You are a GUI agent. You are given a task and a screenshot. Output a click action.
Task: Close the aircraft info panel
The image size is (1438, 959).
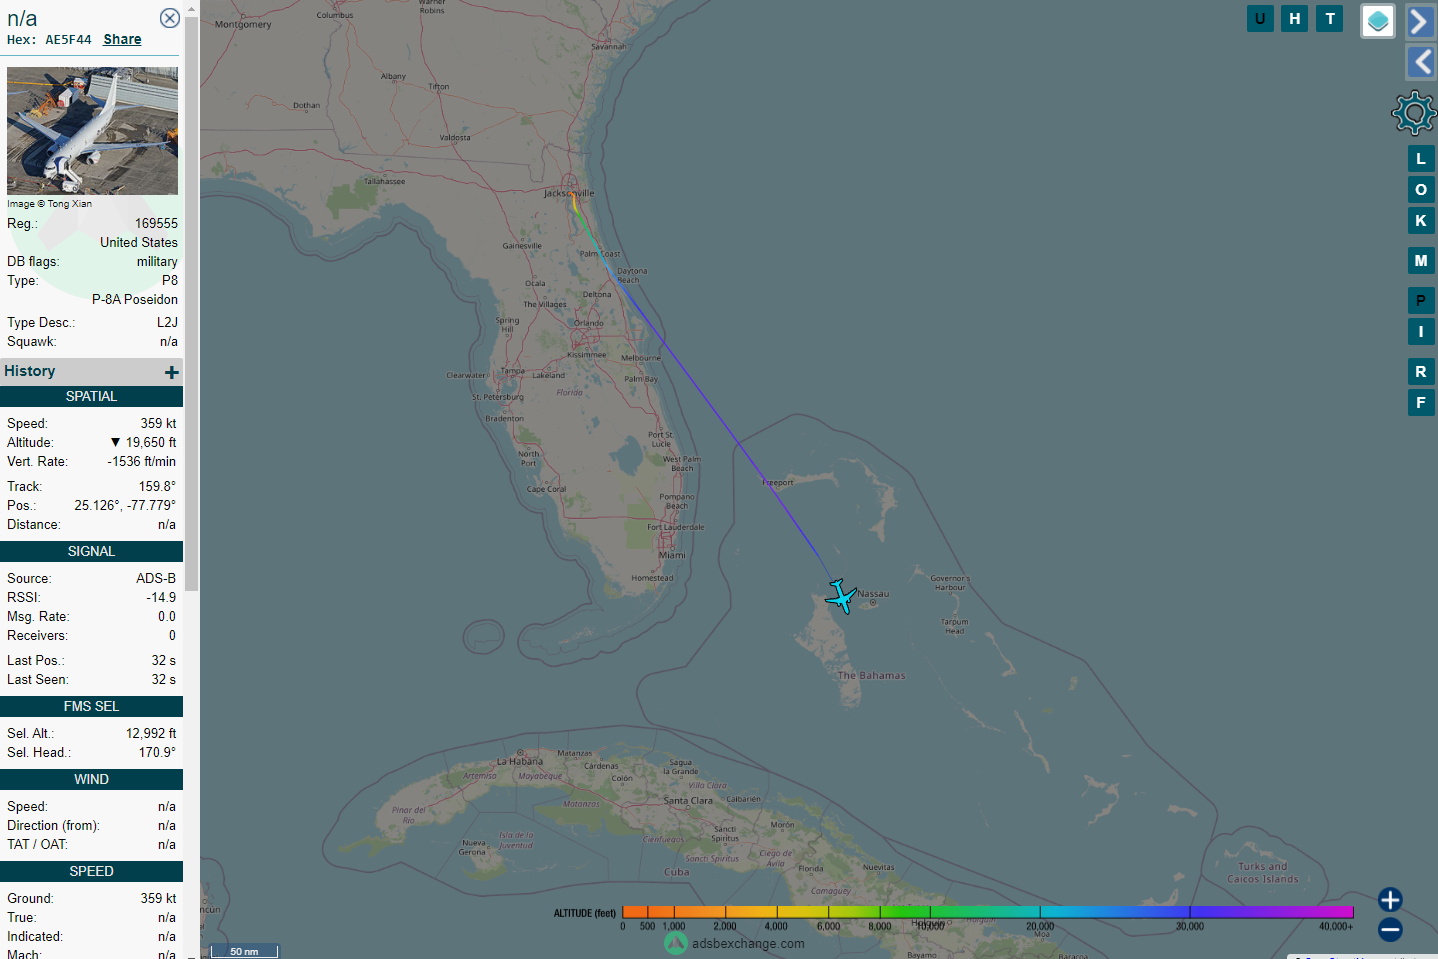coord(170,18)
